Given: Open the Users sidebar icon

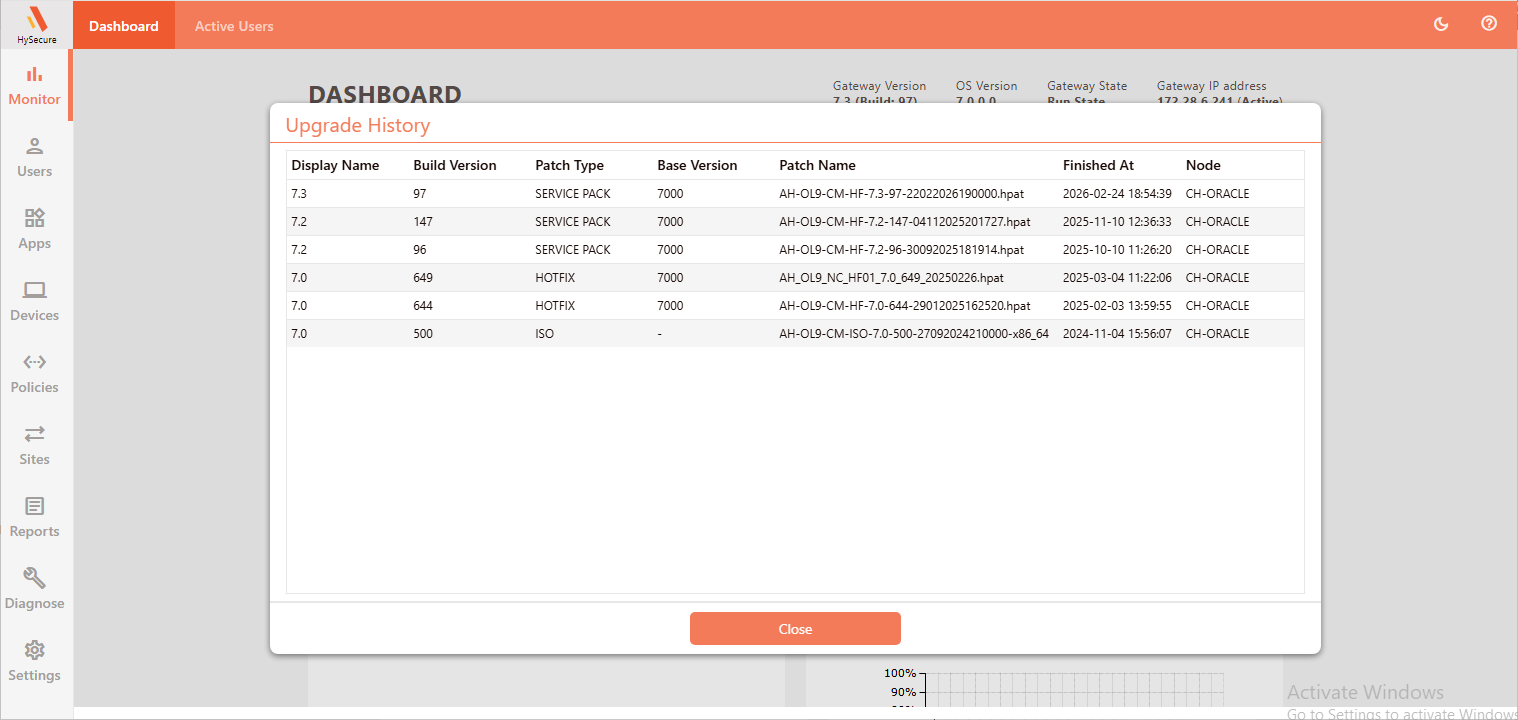Looking at the screenshot, I should point(34,157).
